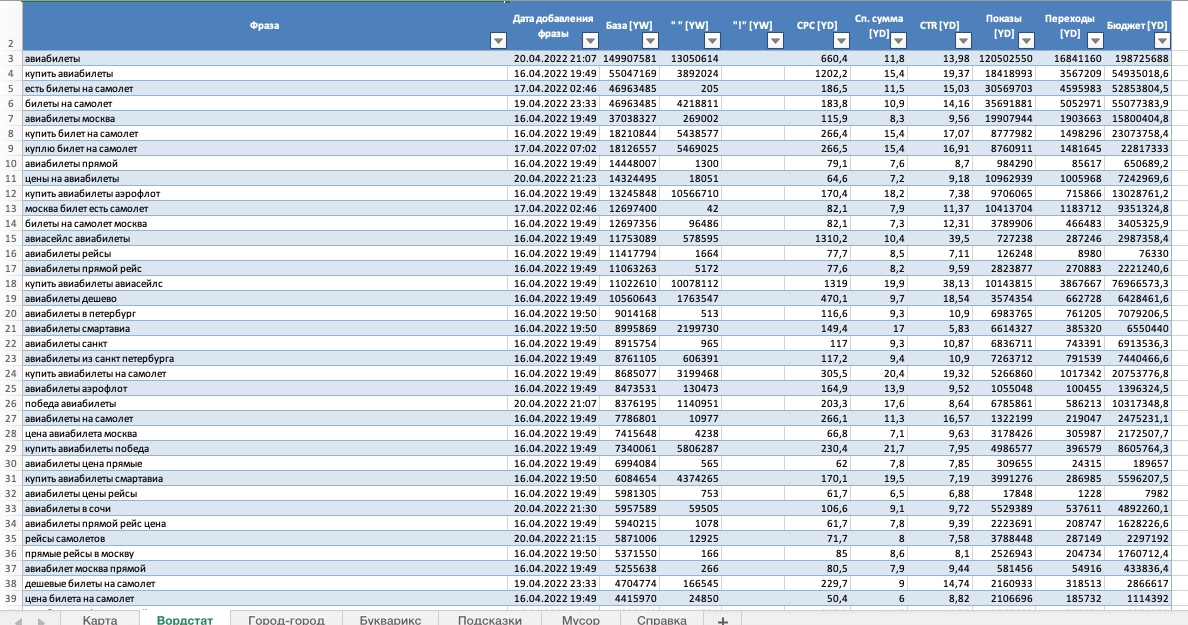Select the Вордстат sheet tab
Screen dimensions: 1188x625
[184, 619]
